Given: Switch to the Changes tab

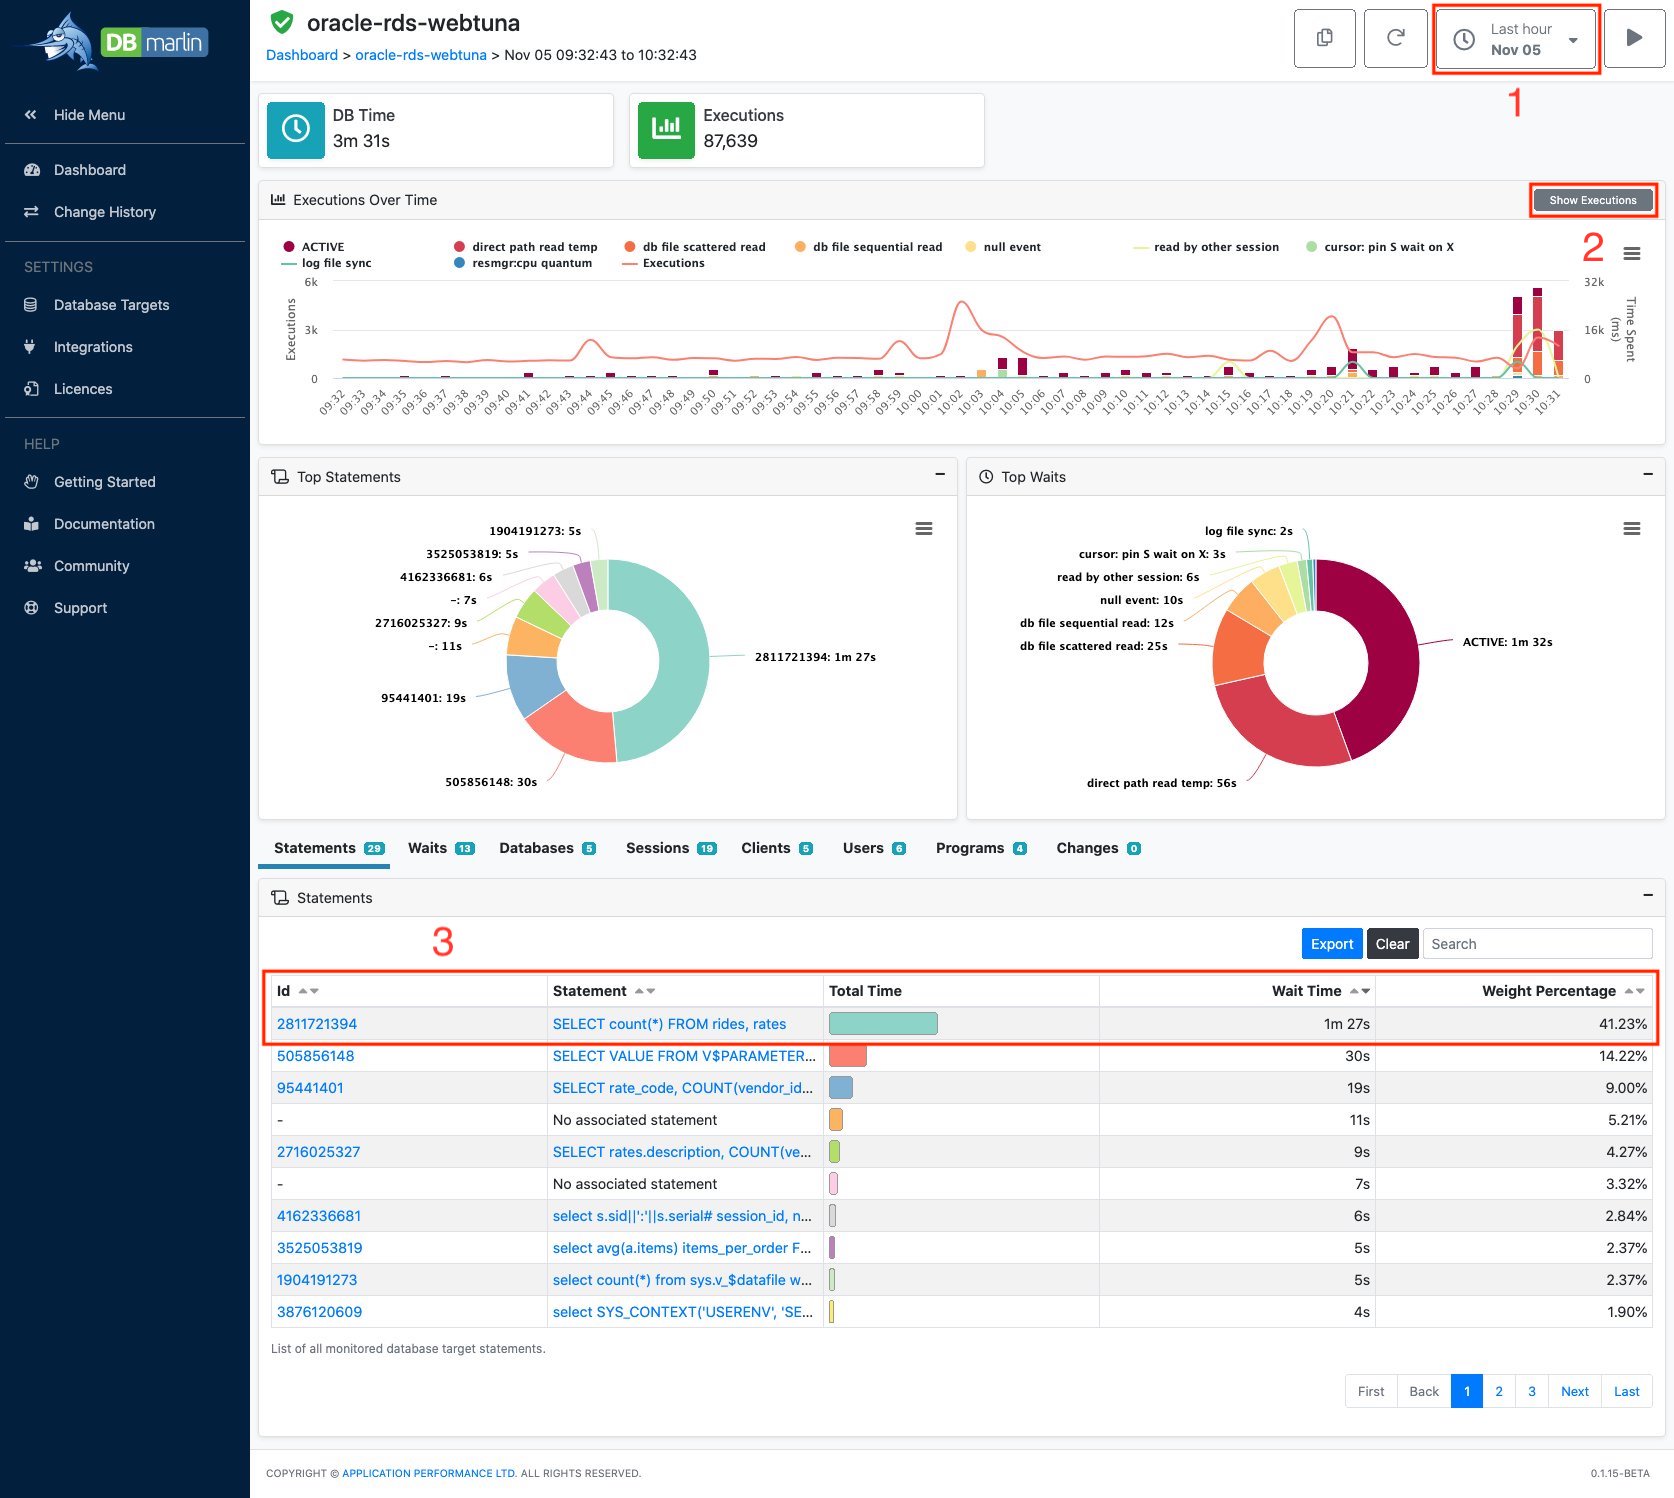Looking at the screenshot, I should 1098,848.
